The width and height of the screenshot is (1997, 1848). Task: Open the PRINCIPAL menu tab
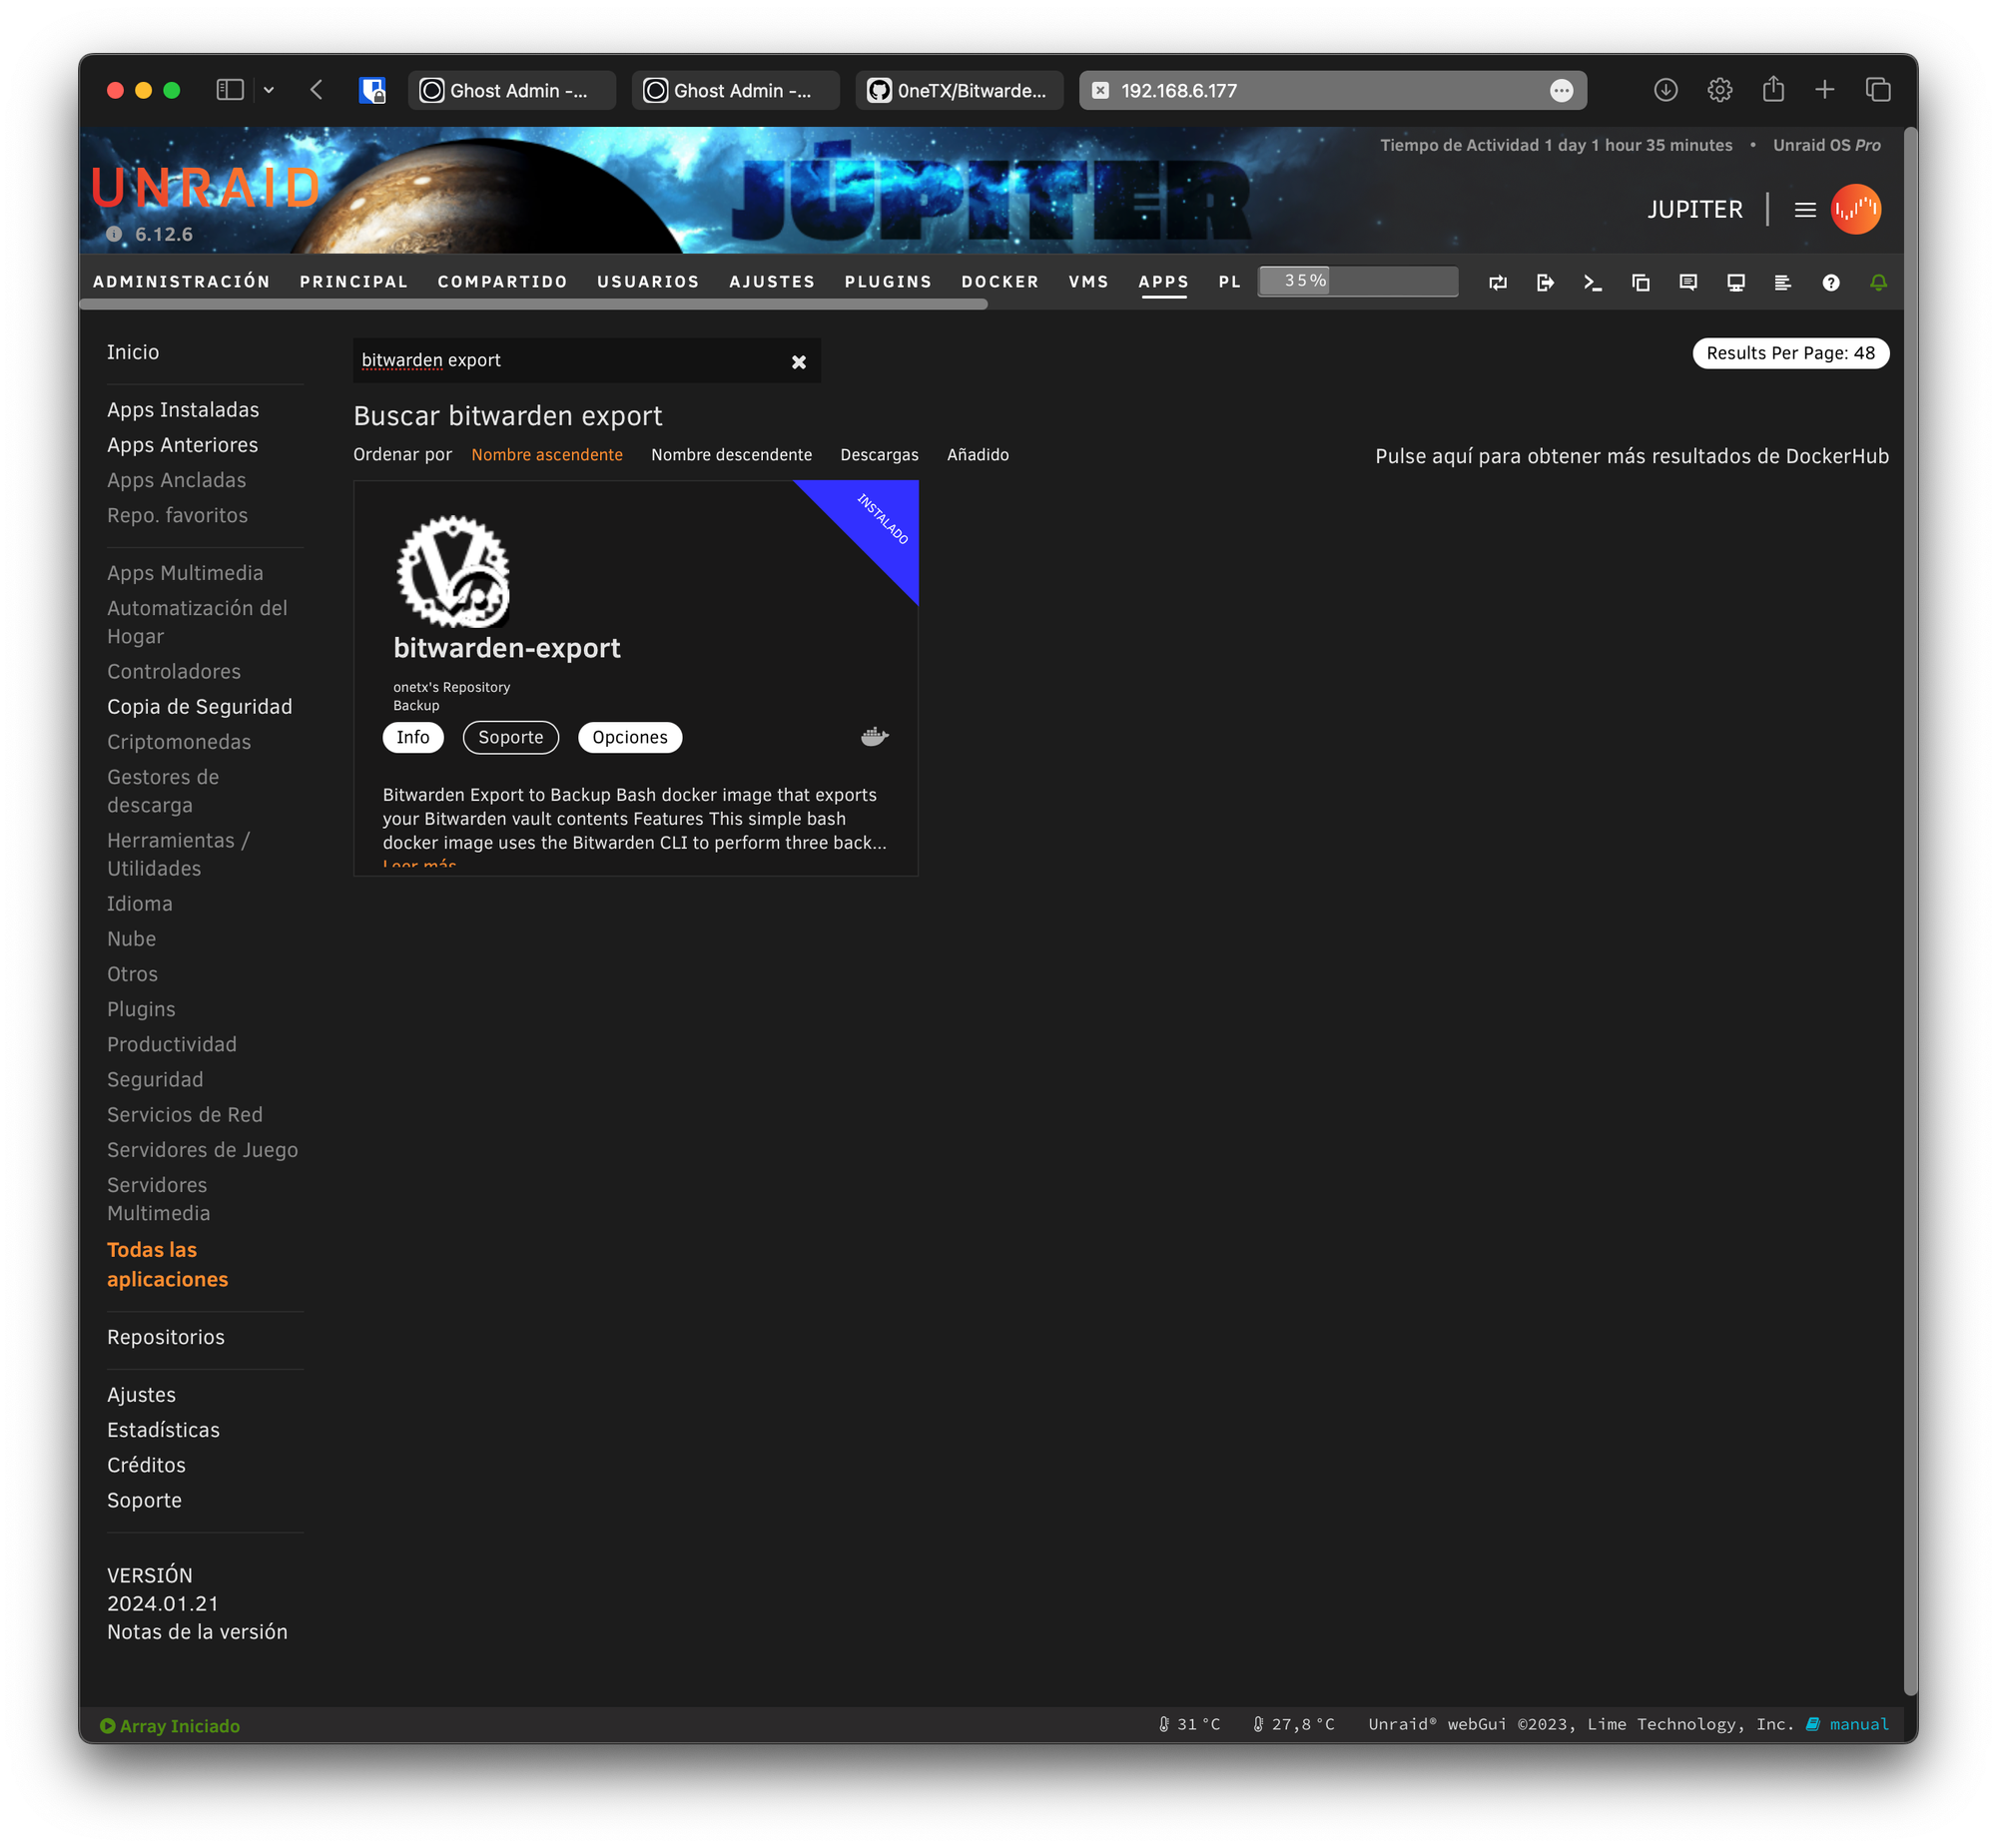pyautogui.click(x=354, y=282)
